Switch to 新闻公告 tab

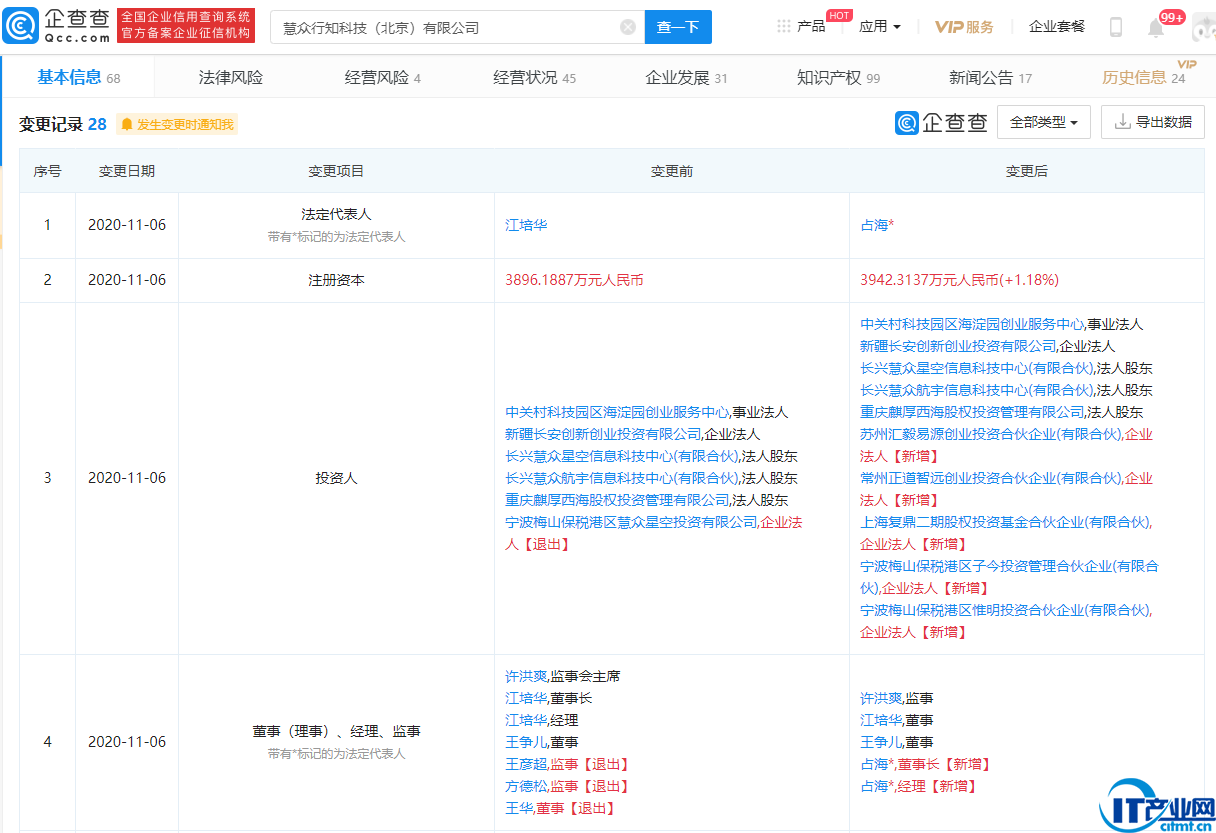(990, 77)
